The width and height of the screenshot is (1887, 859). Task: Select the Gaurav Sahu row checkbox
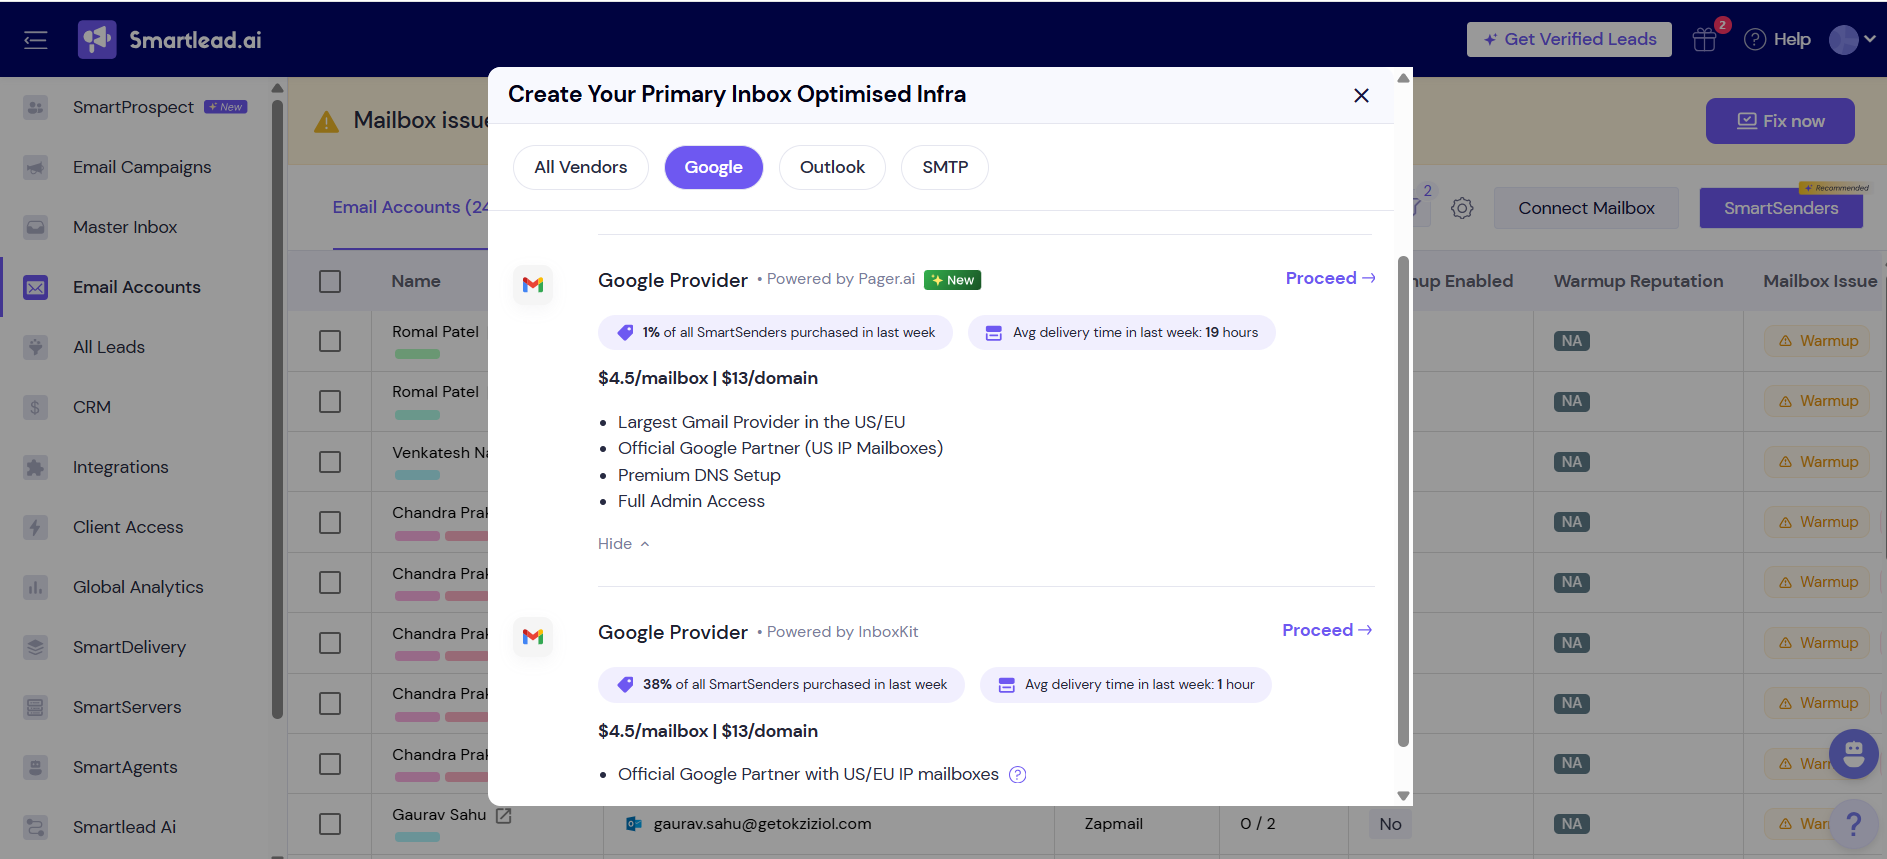[x=330, y=824]
